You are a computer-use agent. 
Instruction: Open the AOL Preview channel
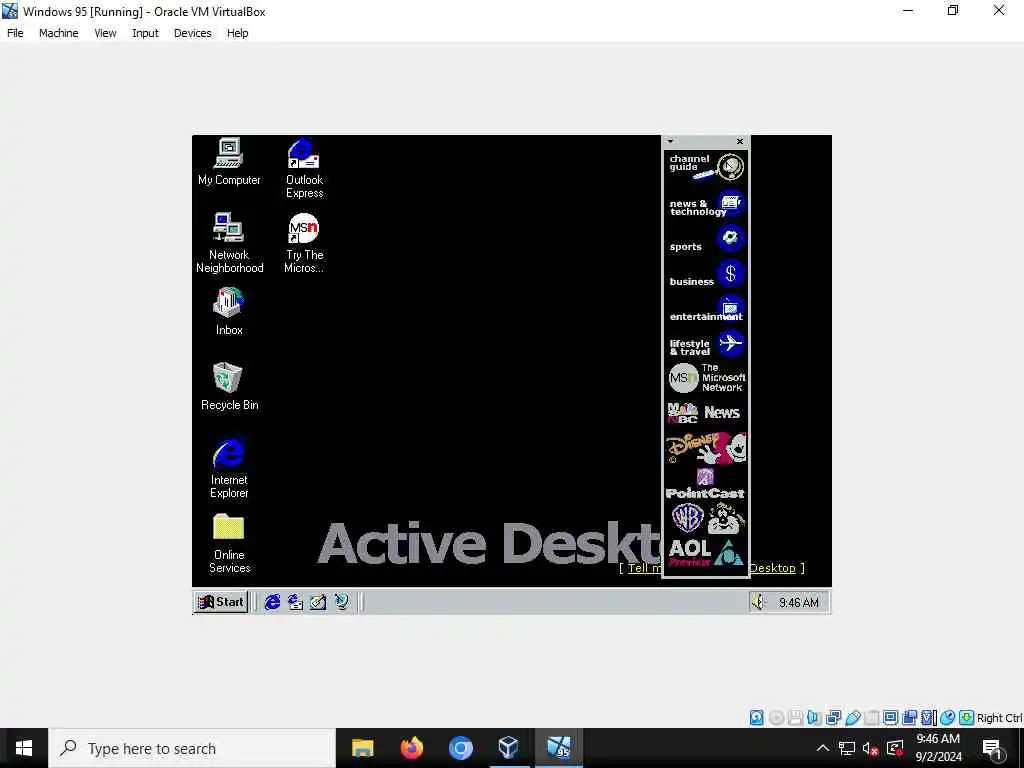(706, 553)
